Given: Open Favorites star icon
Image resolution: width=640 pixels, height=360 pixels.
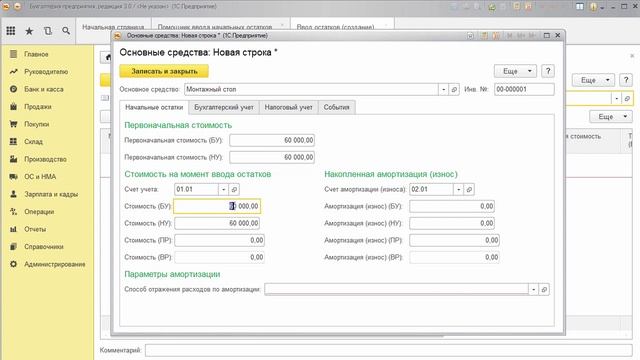Looking at the screenshot, I should (x=29, y=31).
